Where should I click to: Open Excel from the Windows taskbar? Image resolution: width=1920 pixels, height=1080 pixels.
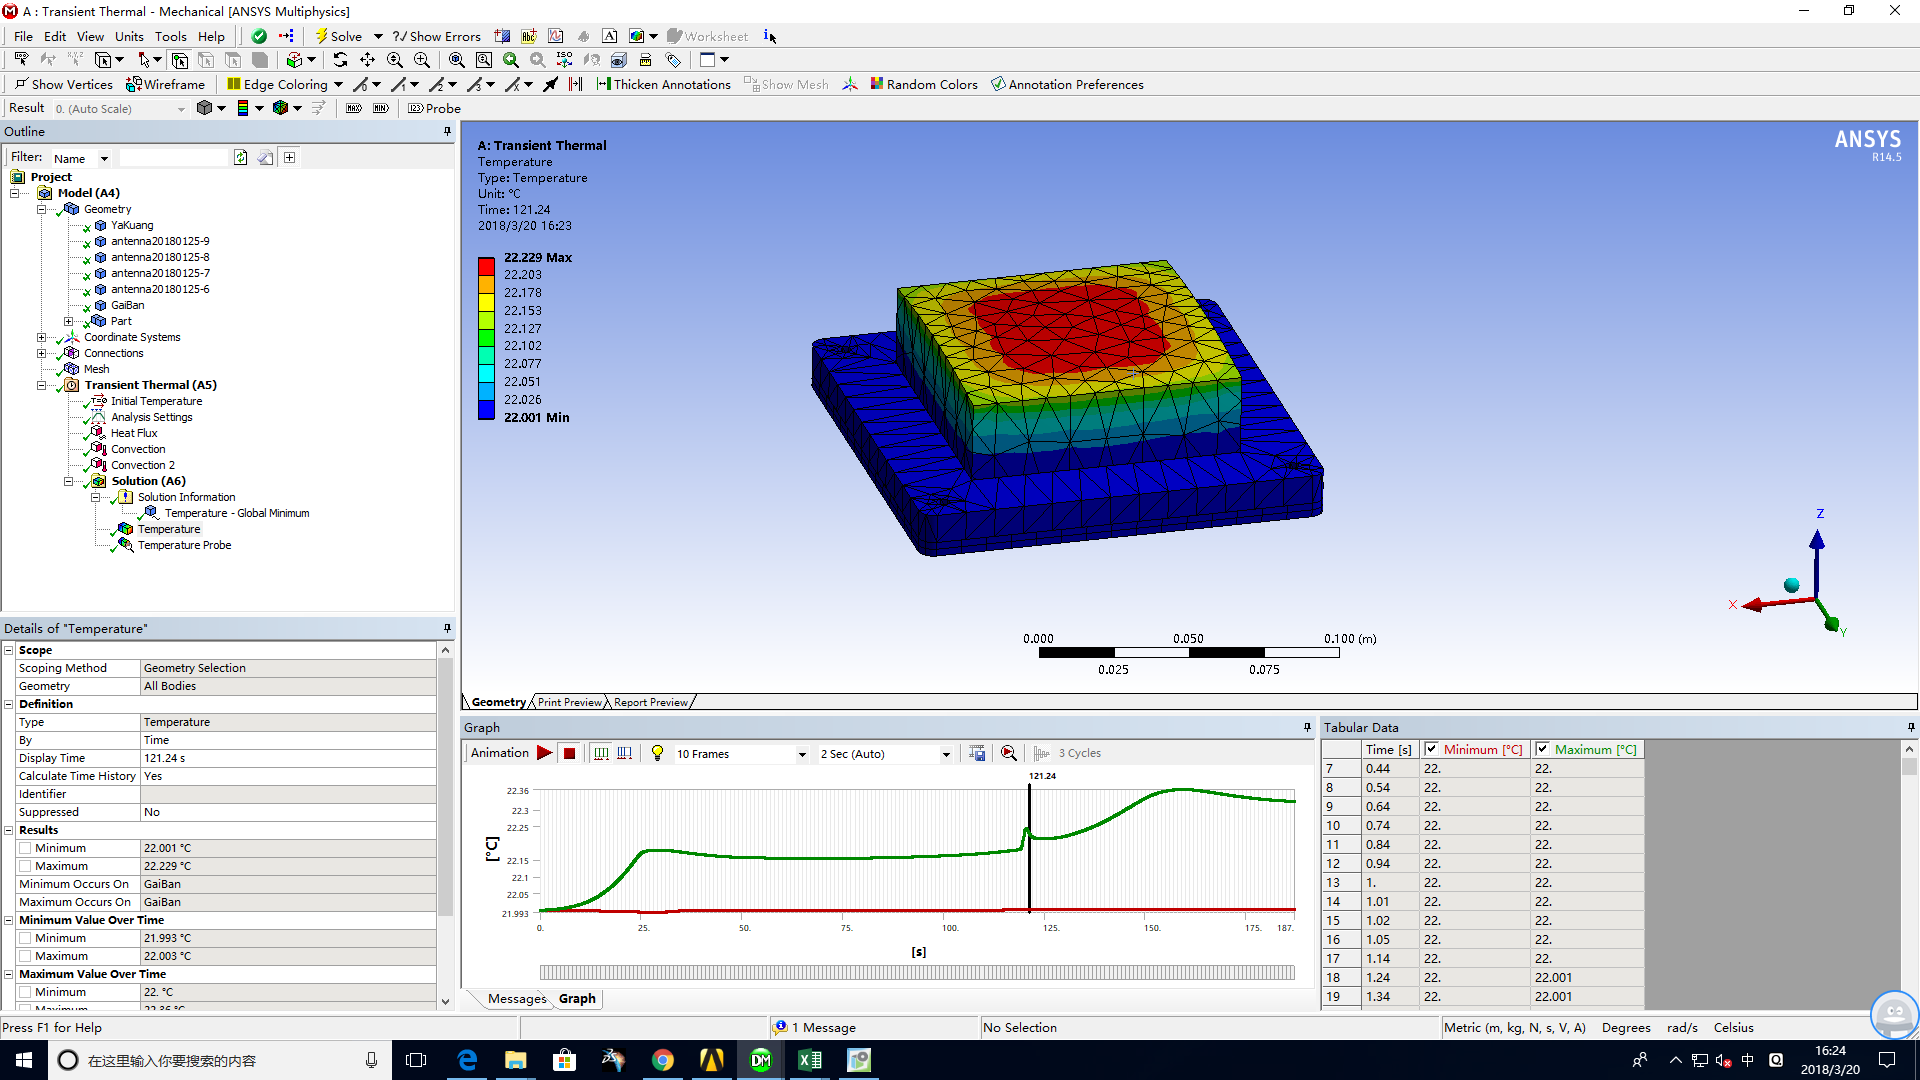point(810,1060)
